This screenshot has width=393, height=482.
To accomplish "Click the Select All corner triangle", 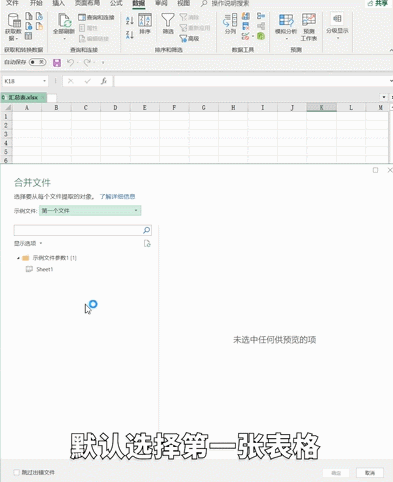I will pyautogui.click(x=7, y=107).
